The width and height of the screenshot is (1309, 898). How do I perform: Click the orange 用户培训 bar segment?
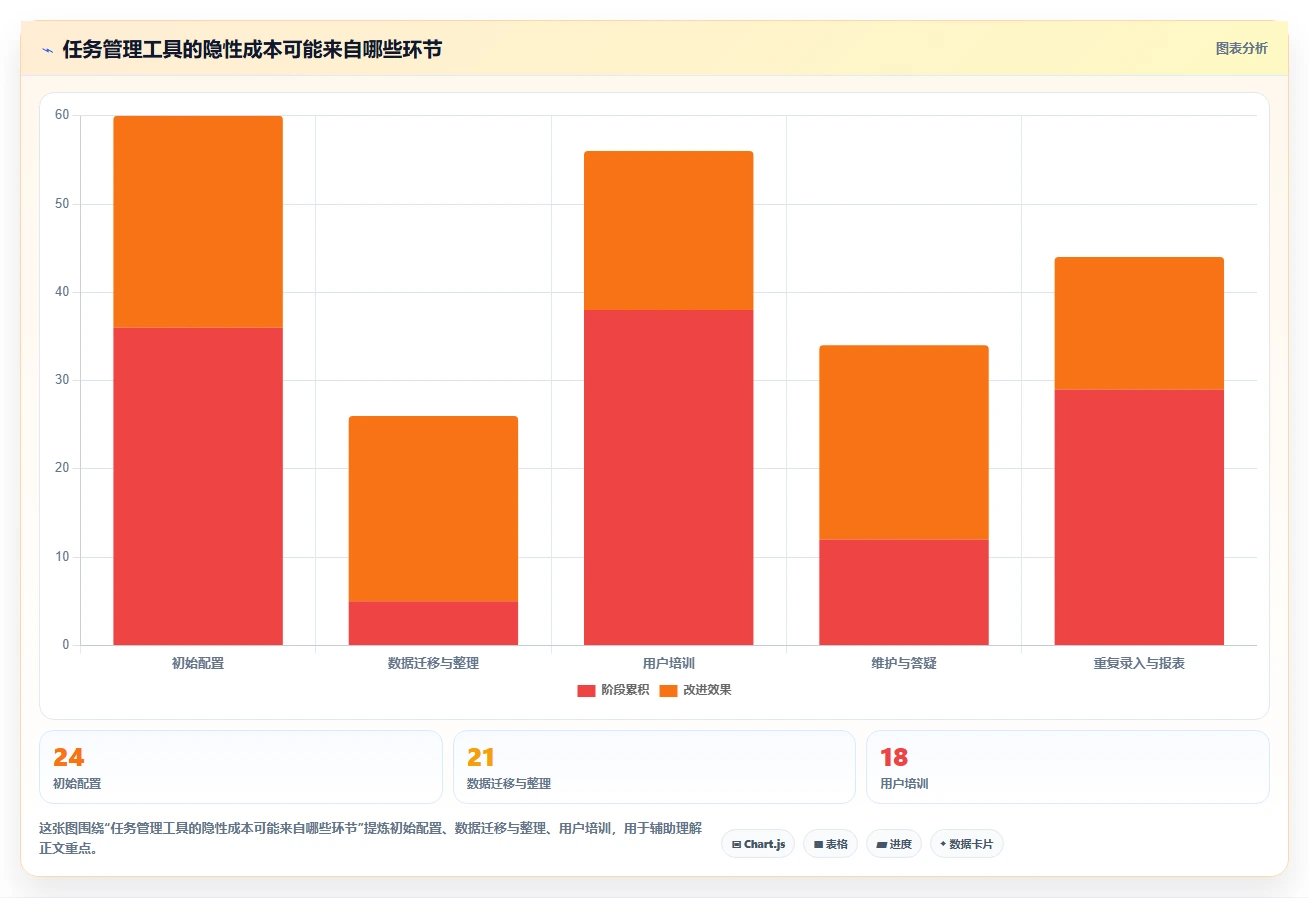point(668,230)
